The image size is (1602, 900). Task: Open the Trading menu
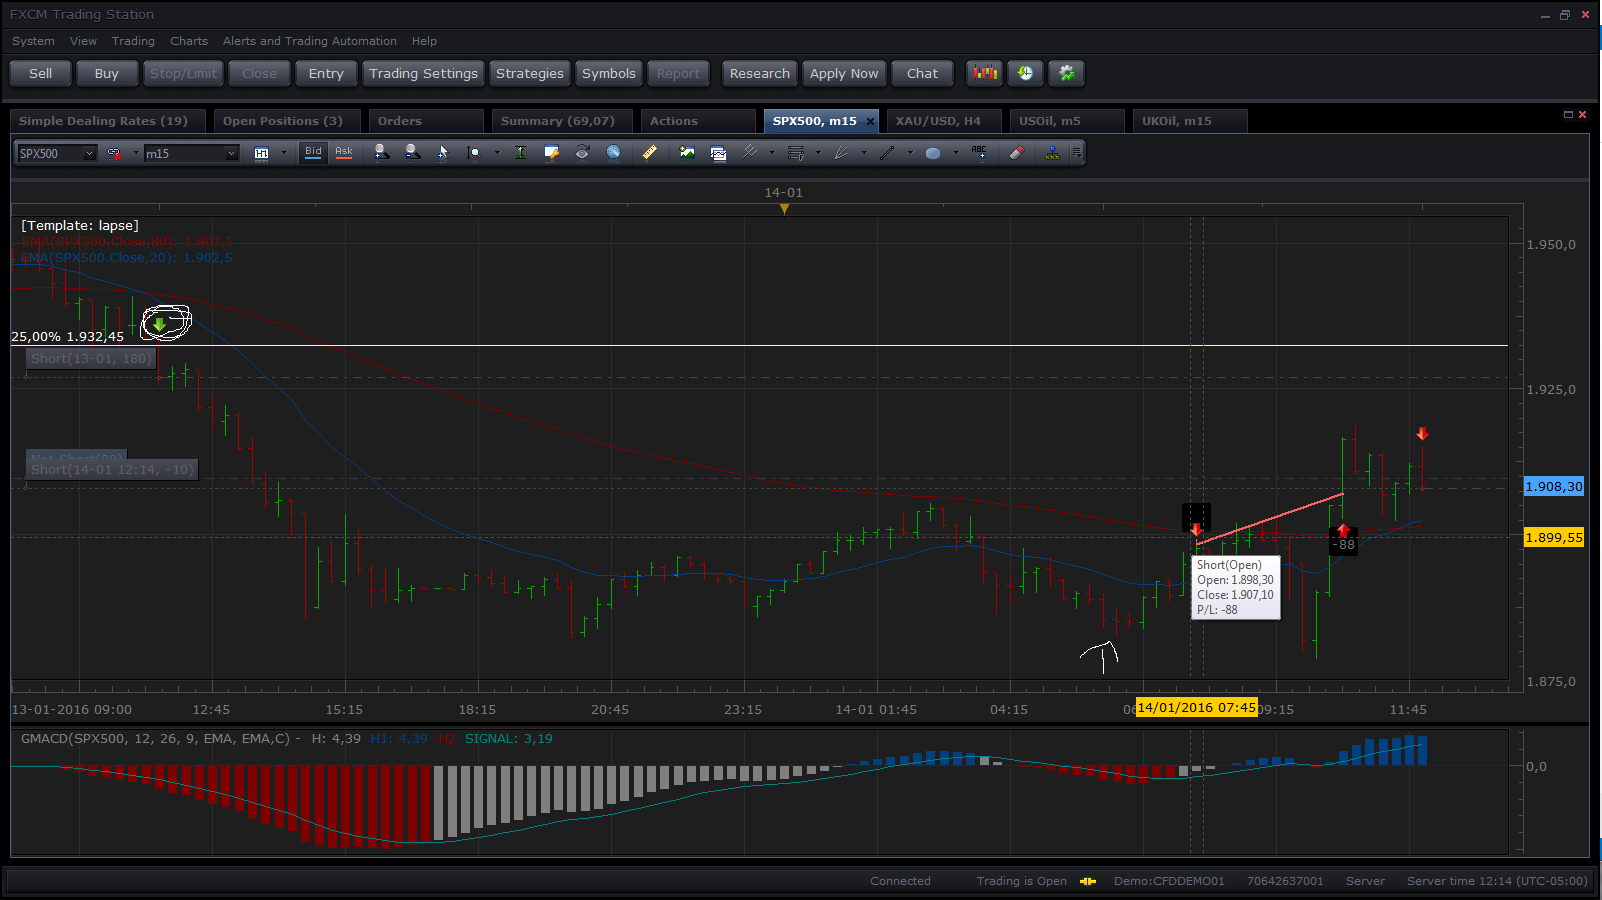[x=133, y=41]
